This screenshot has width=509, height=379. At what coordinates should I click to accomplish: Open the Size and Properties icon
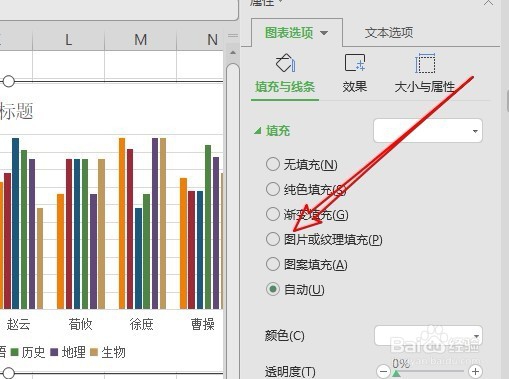(x=425, y=63)
